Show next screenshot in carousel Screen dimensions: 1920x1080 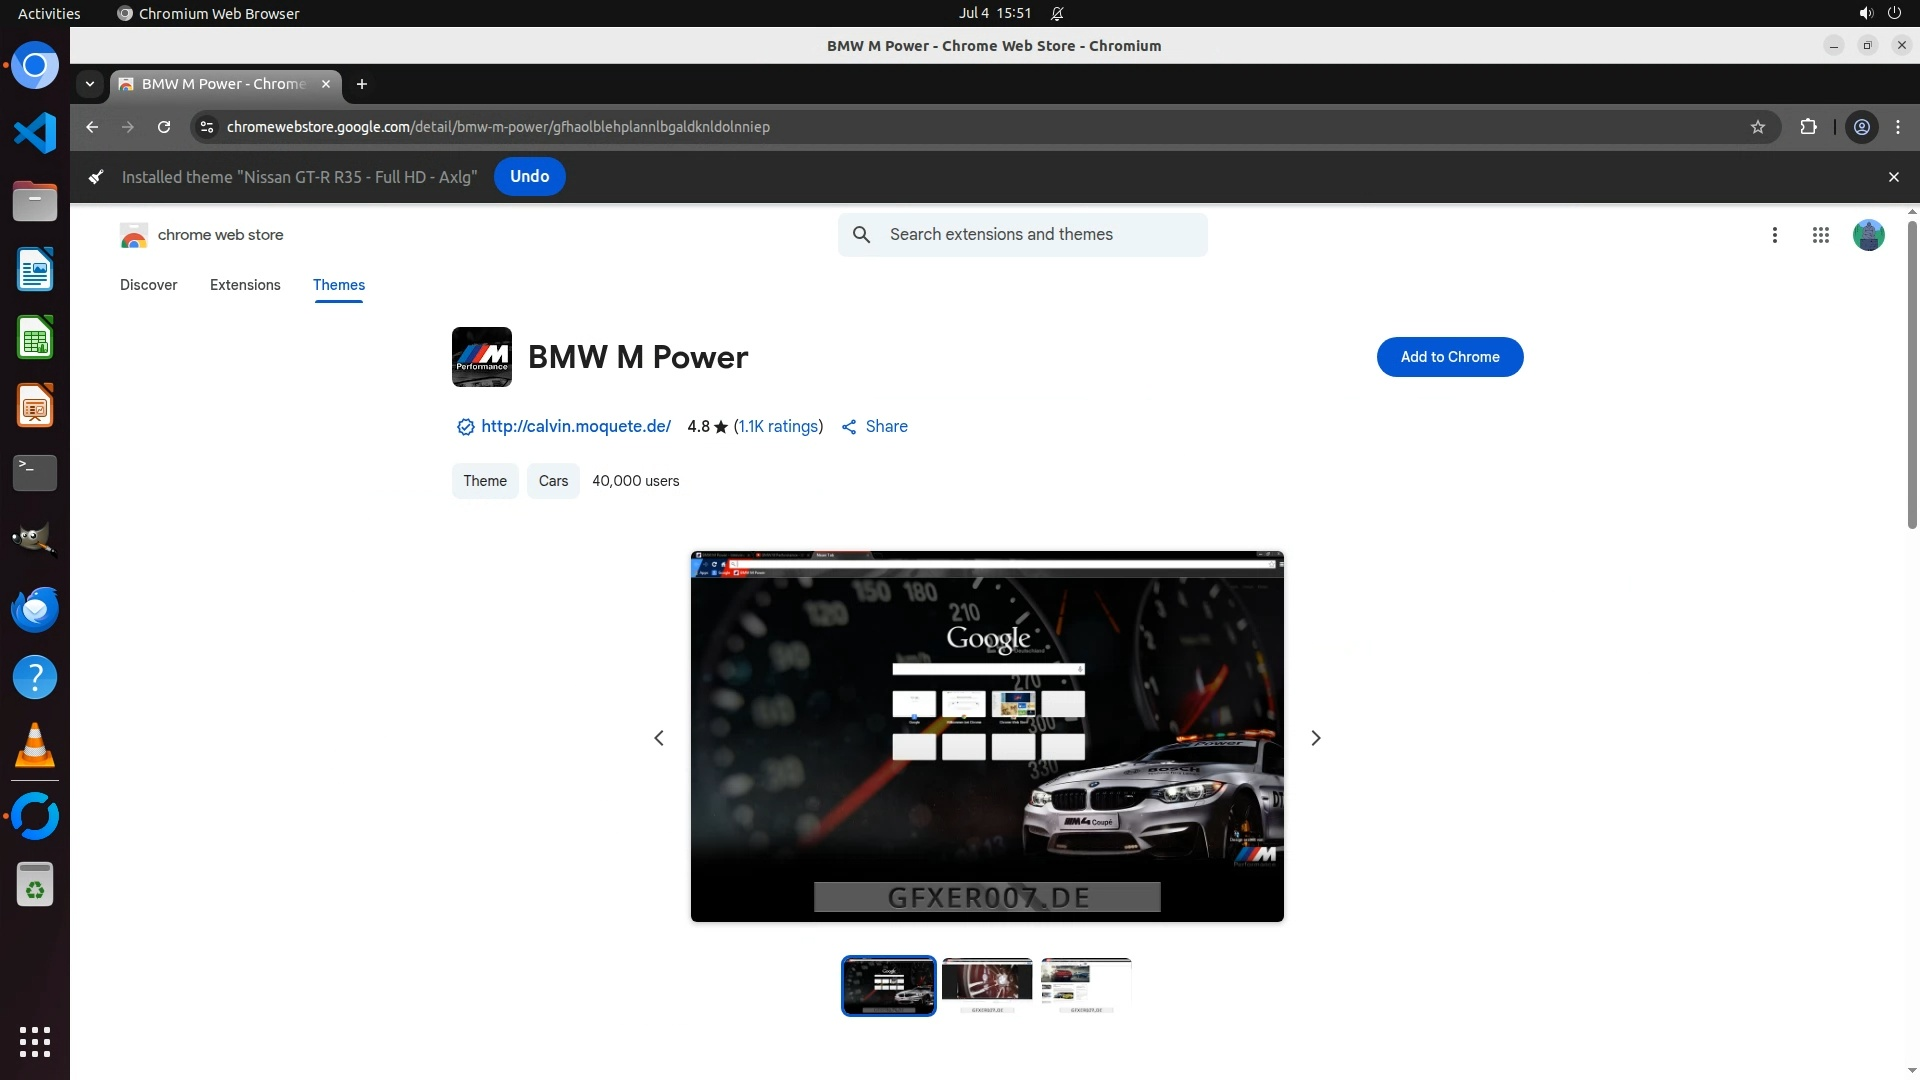pyautogui.click(x=1315, y=738)
